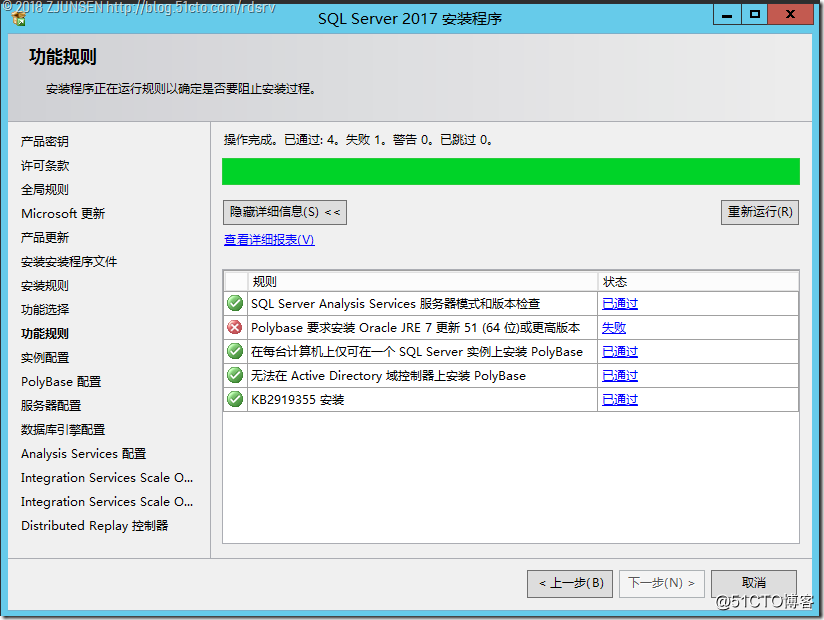The width and height of the screenshot is (824, 620).
Task: Click the green completed progress bar
Action: (511, 171)
